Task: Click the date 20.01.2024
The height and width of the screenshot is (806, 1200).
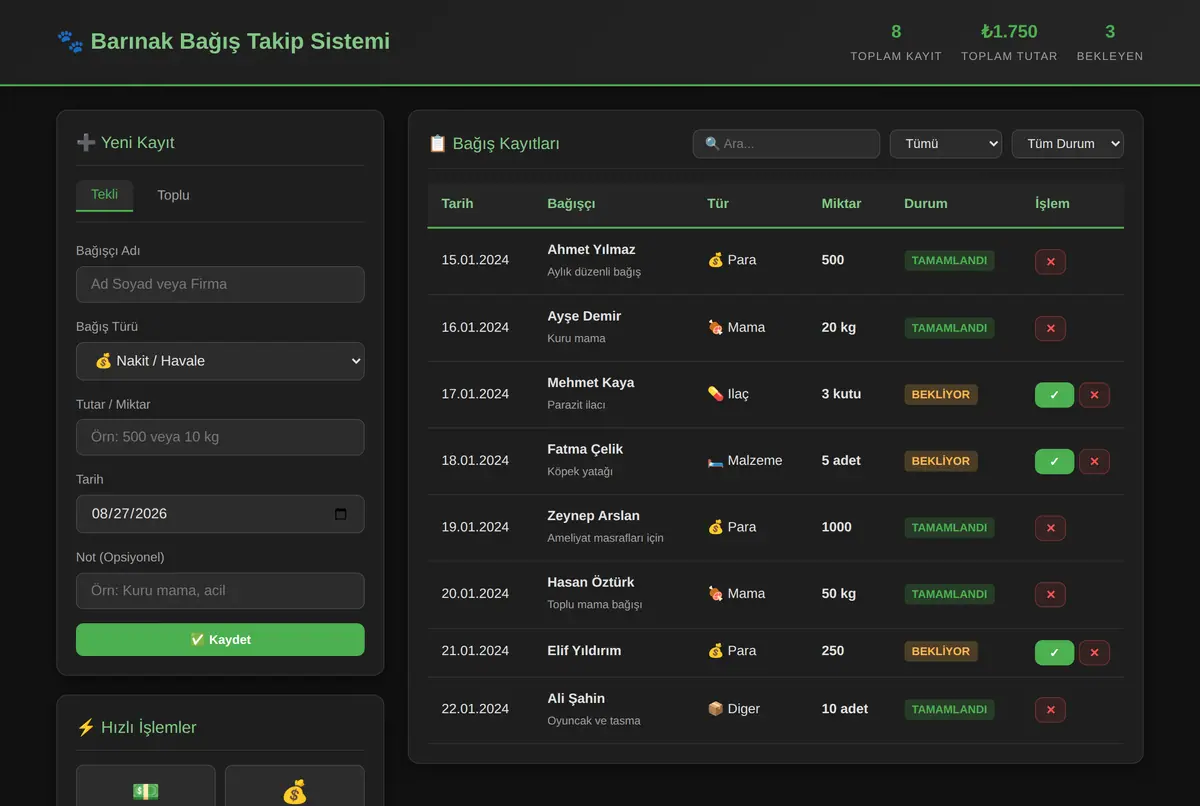Action: point(475,594)
